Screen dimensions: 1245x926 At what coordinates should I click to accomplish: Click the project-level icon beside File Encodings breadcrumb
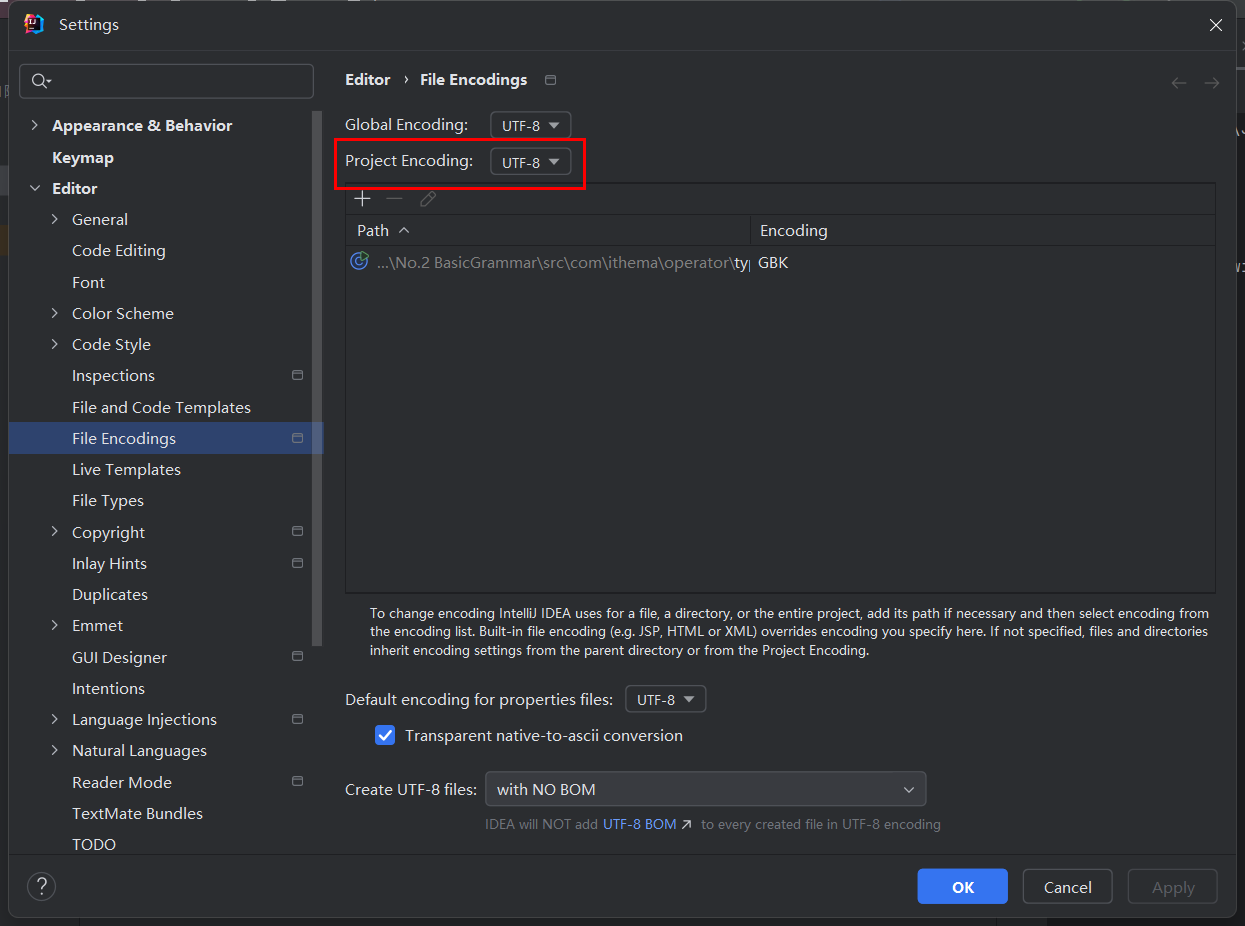tap(550, 80)
